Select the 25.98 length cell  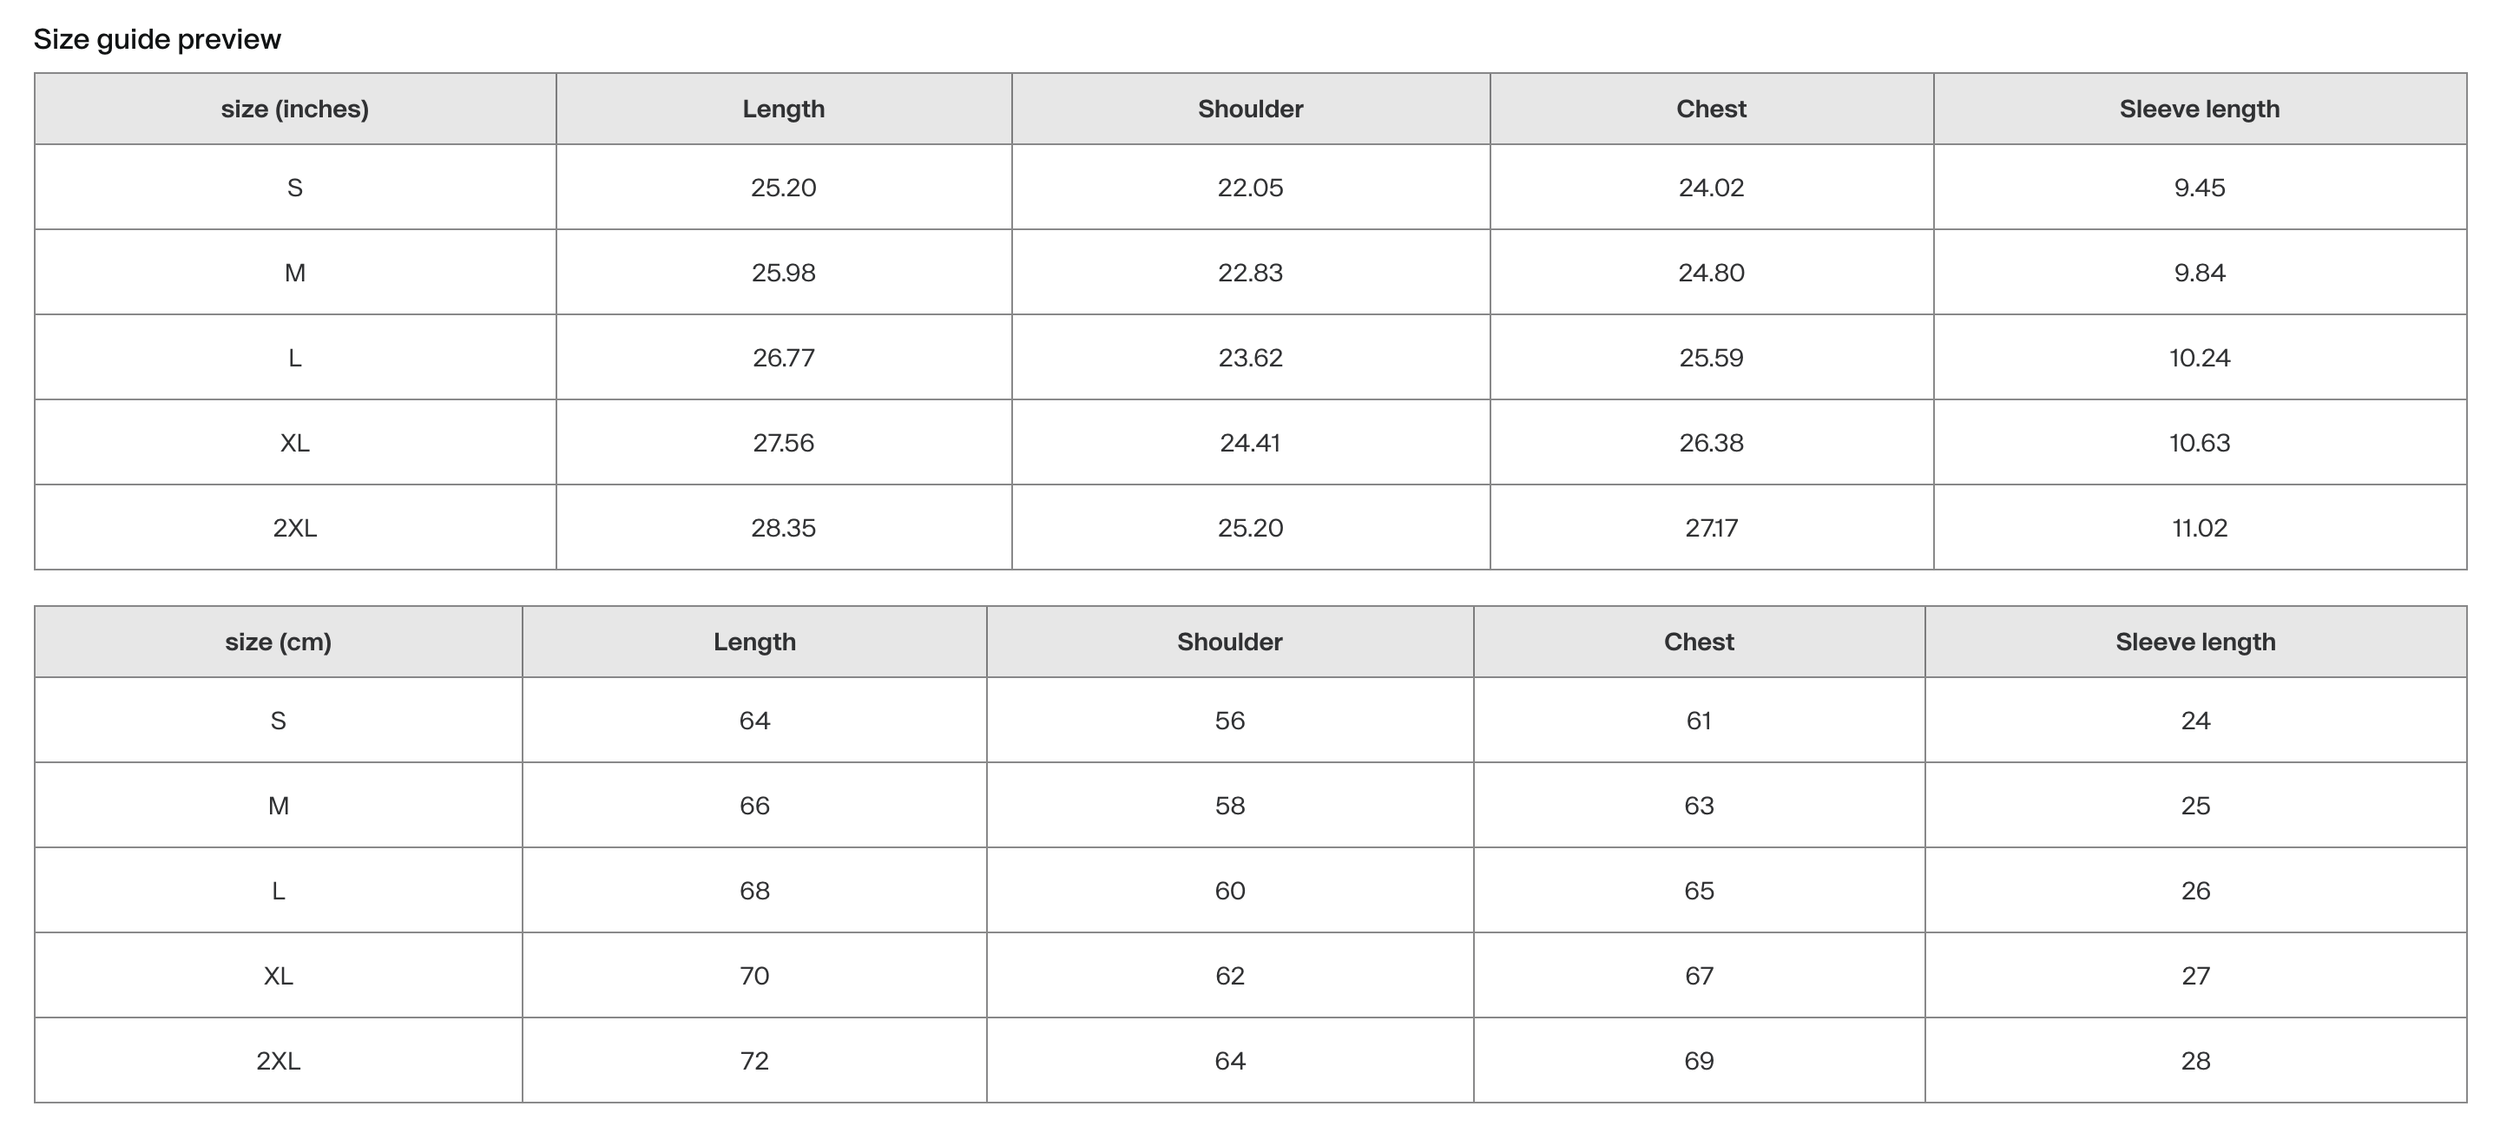tap(784, 272)
